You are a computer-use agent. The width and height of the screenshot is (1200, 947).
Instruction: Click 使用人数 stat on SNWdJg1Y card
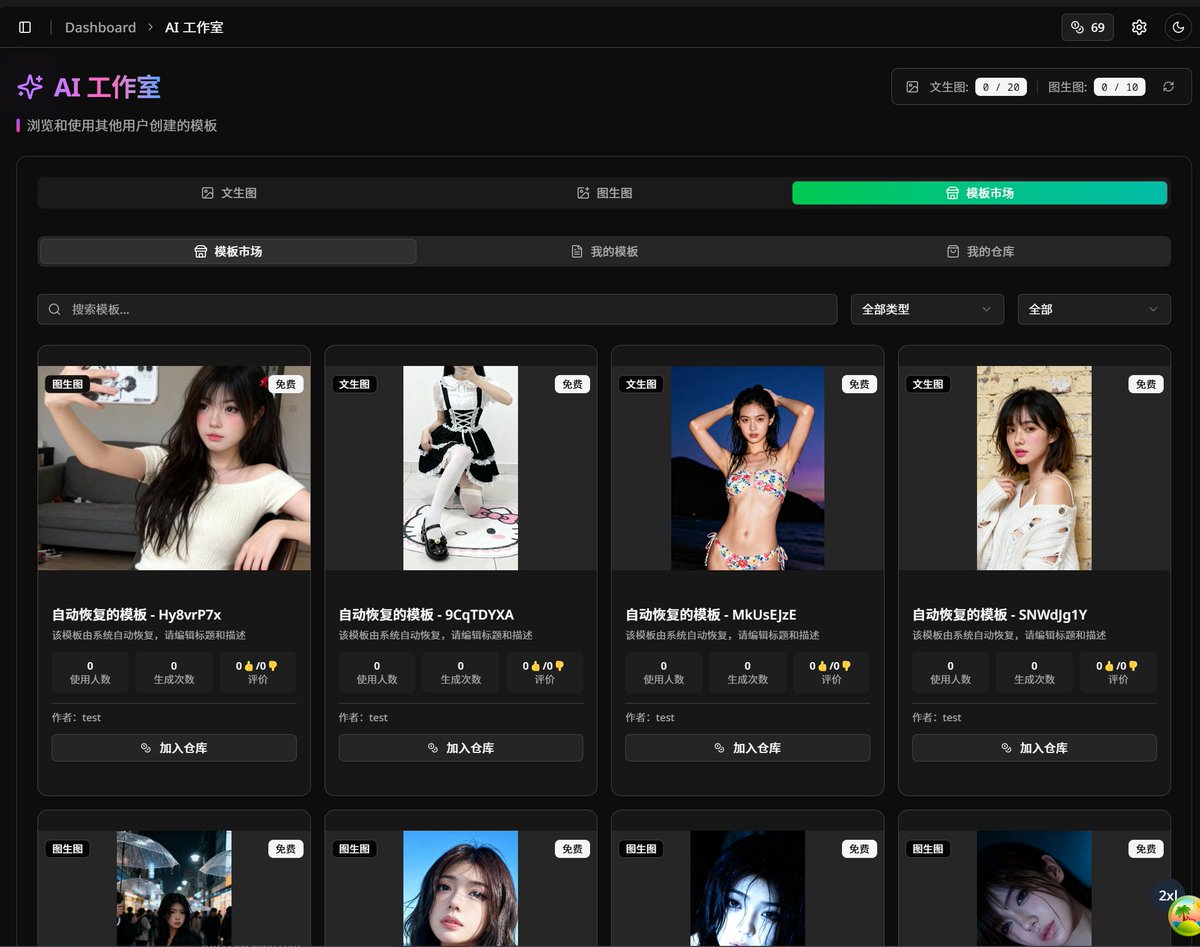click(x=950, y=672)
